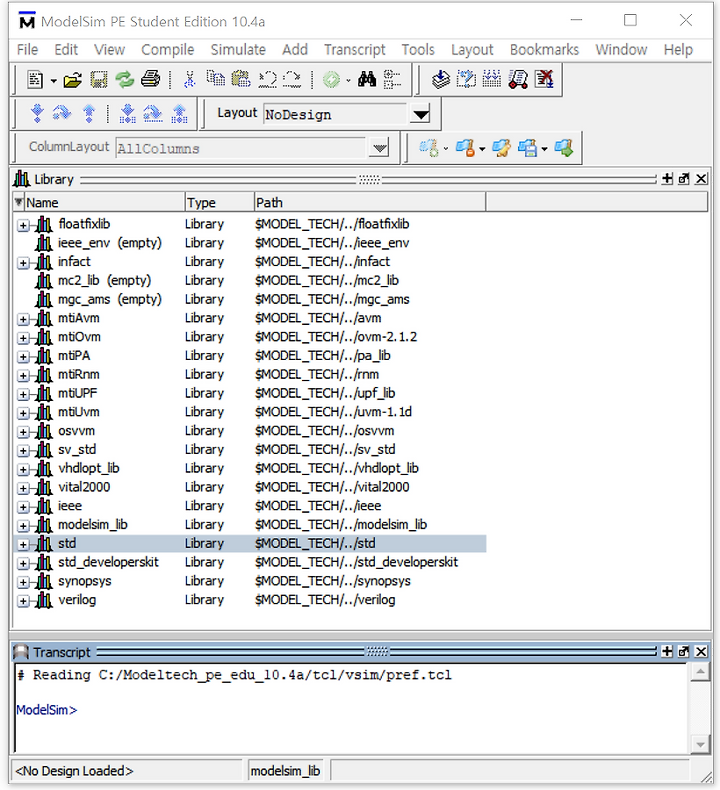Open the Compile menu
Viewport: 720px width, 790px height.
pos(167,49)
